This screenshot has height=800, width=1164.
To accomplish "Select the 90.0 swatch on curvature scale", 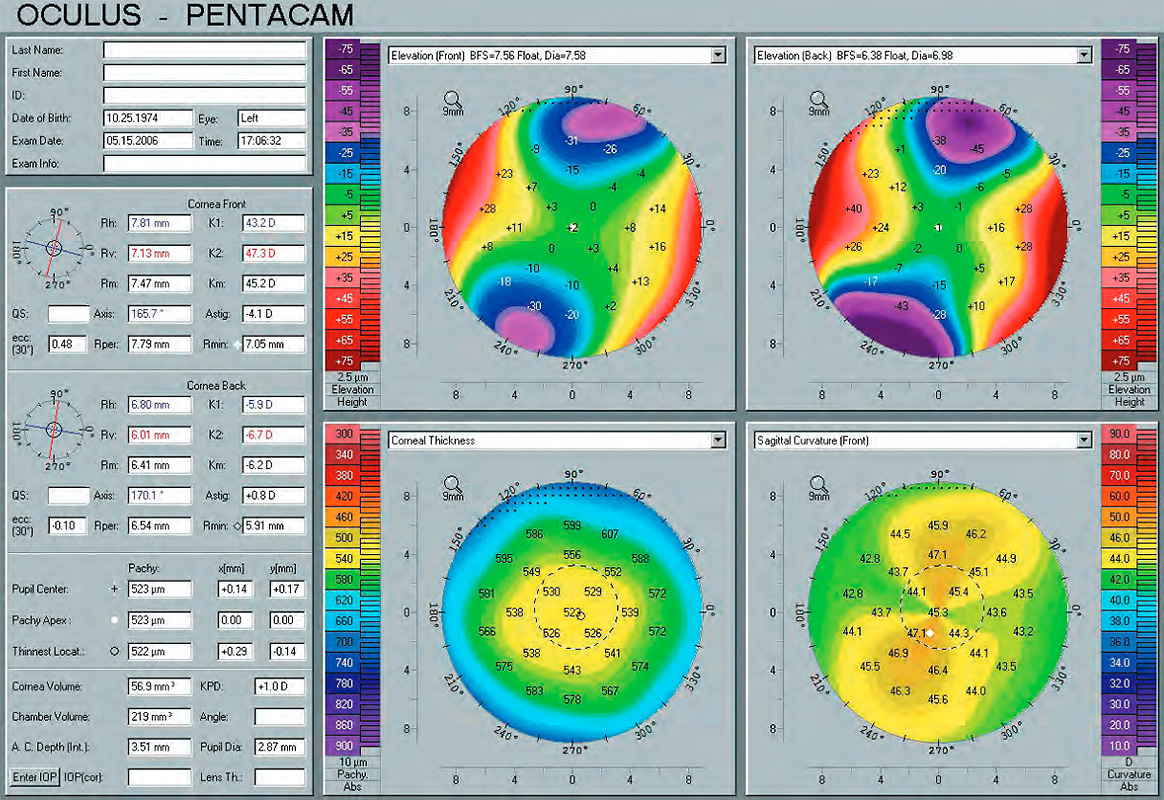I will point(1118,434).
